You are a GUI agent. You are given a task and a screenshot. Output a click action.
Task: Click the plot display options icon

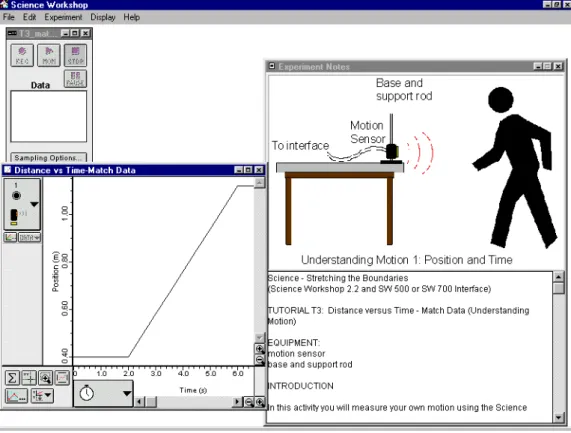pyautogui.click(x=10, y=237)
